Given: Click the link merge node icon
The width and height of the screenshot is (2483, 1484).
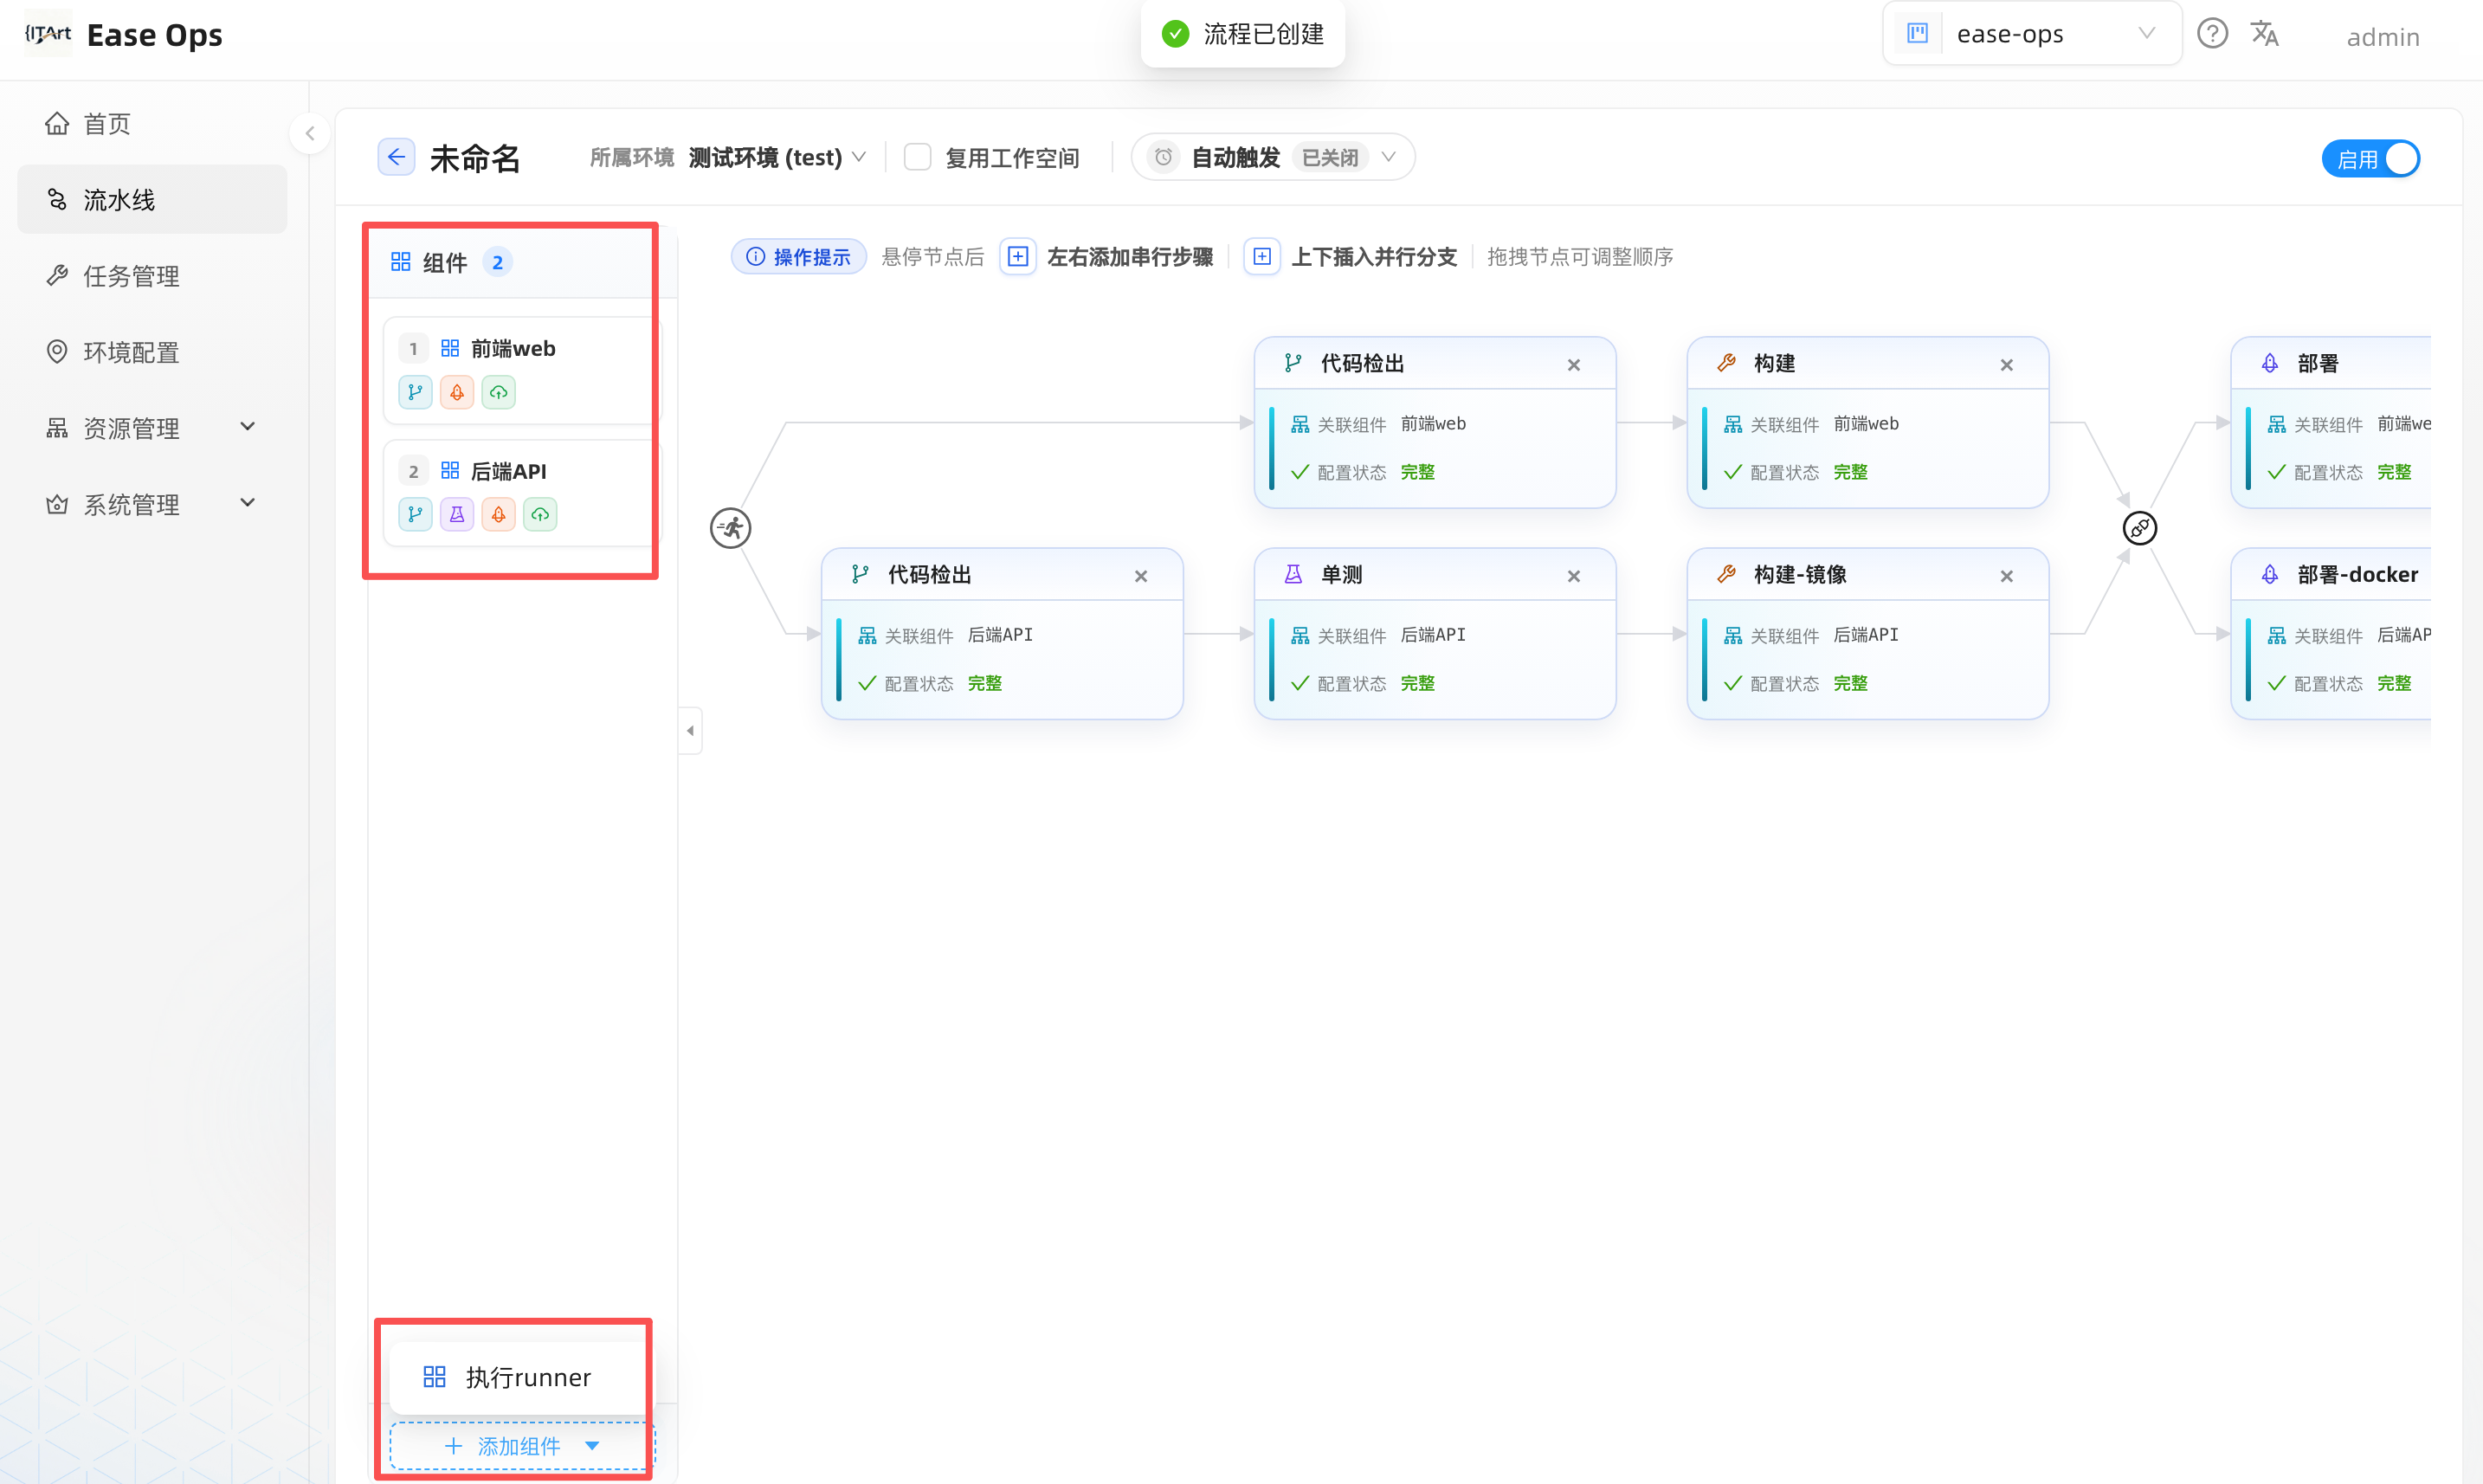Looking at the screenshot, I should (2139, 528).
